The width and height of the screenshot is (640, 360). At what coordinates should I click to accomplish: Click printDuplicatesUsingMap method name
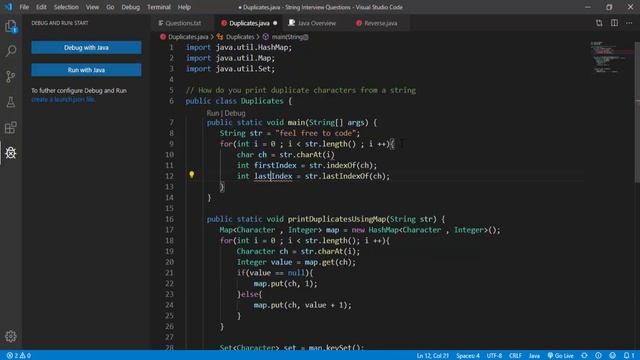click(337, 219)
